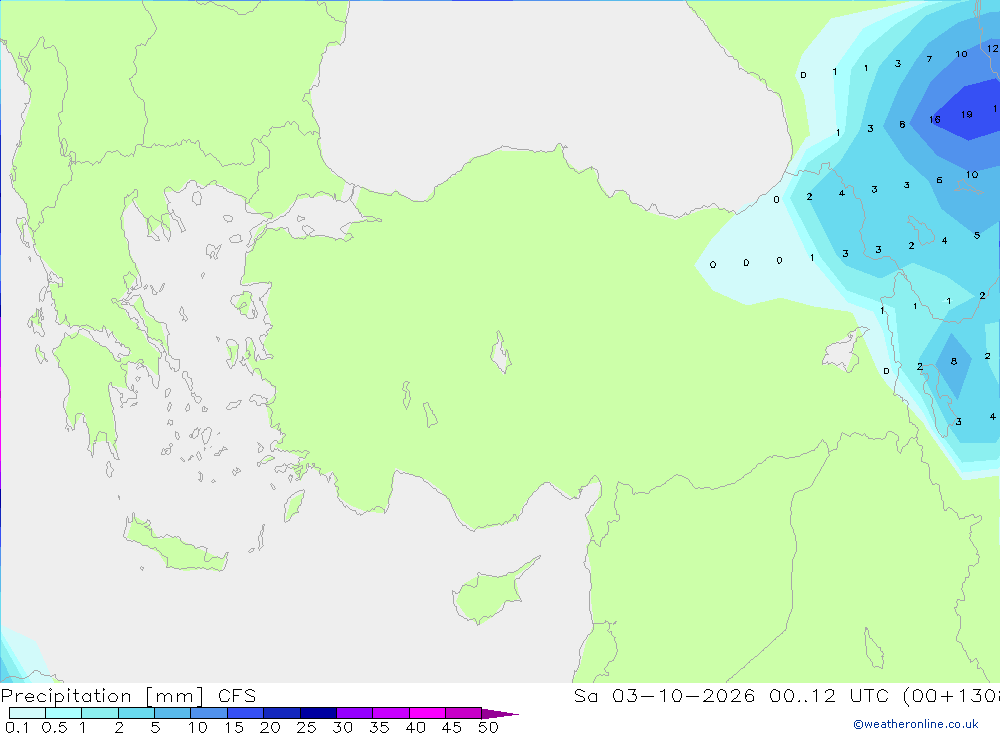Click the 'CFS' model label
The image size is (1000, 733).
(237, 696)
